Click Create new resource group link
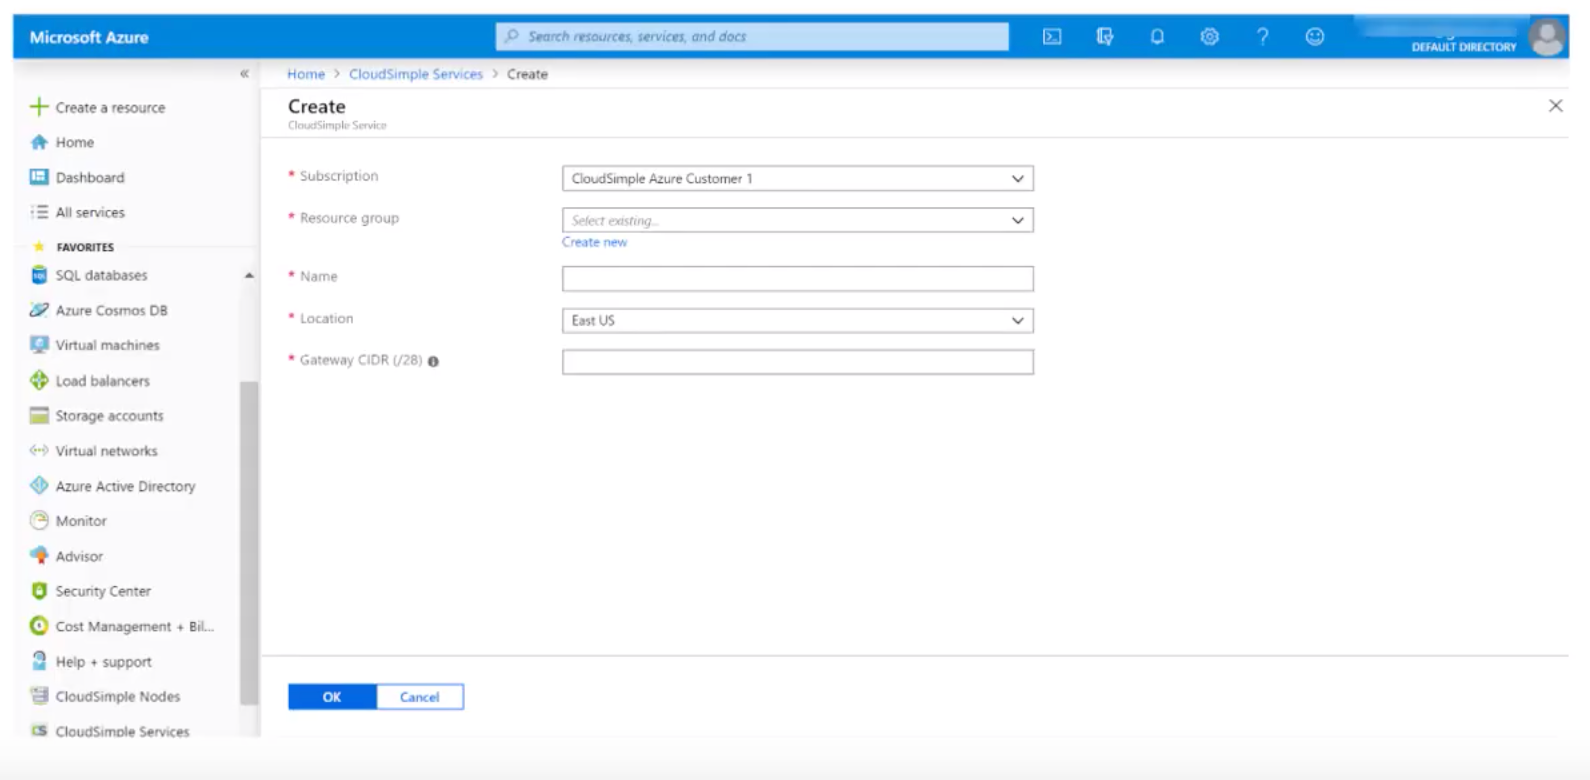This screenshot has width=1590, height=780. pyautogui.click(x=594, y=242)
